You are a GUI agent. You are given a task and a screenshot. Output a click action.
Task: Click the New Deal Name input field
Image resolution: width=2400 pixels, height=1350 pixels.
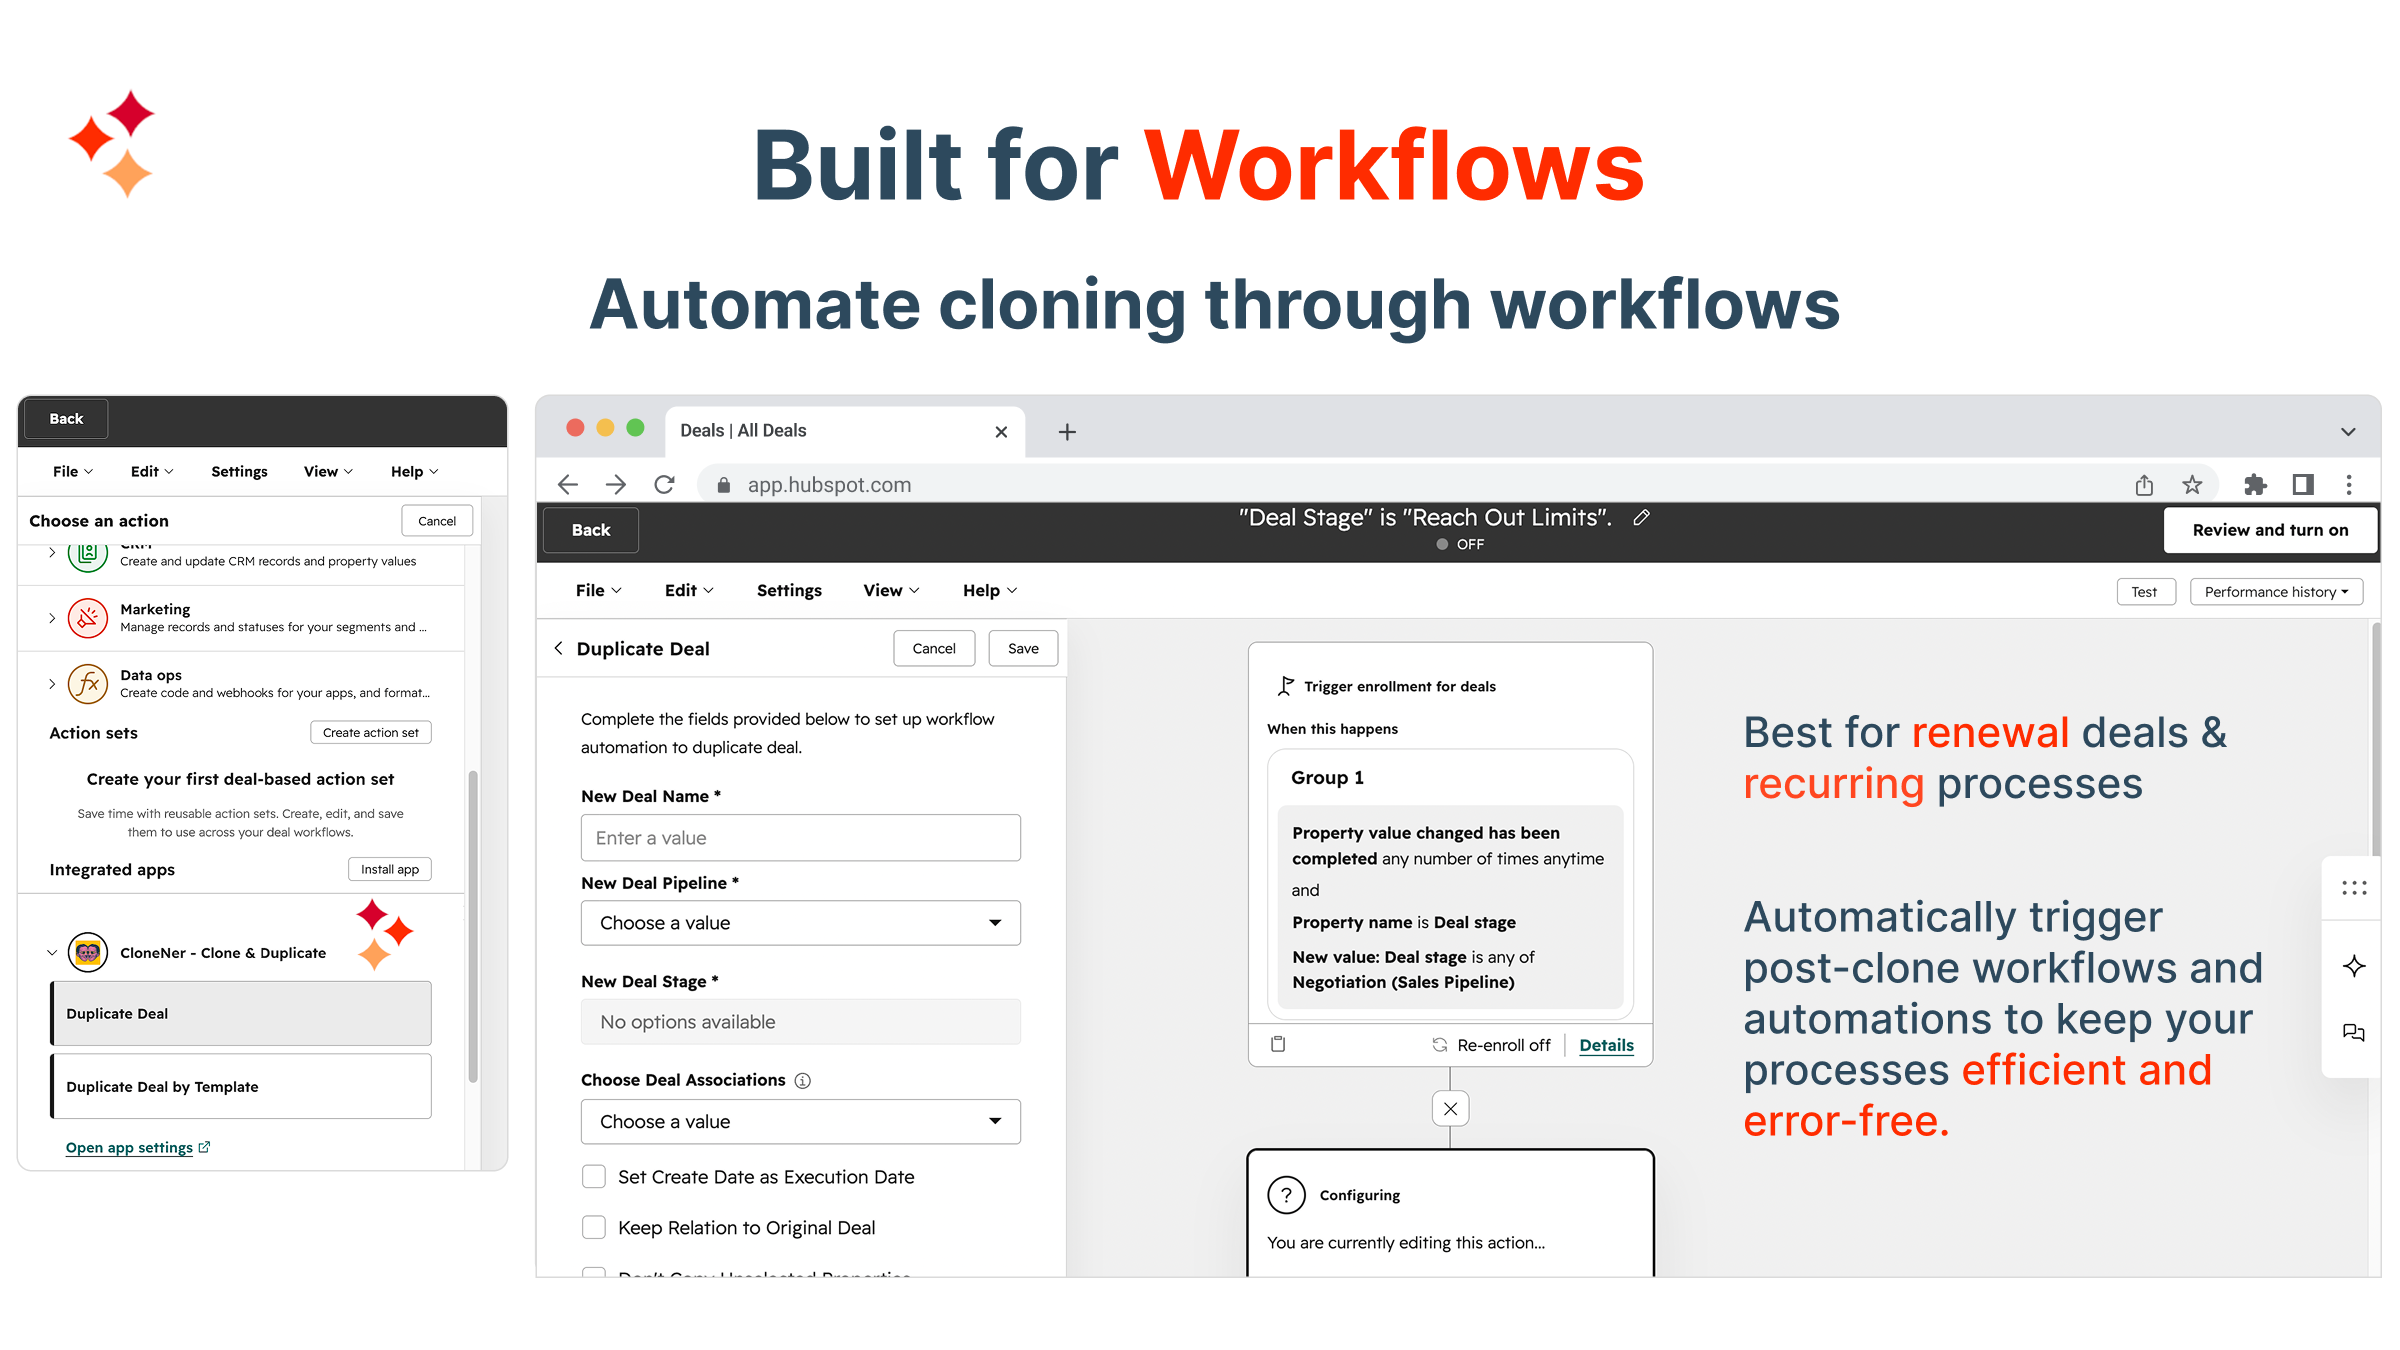click(x=801, y=838)
